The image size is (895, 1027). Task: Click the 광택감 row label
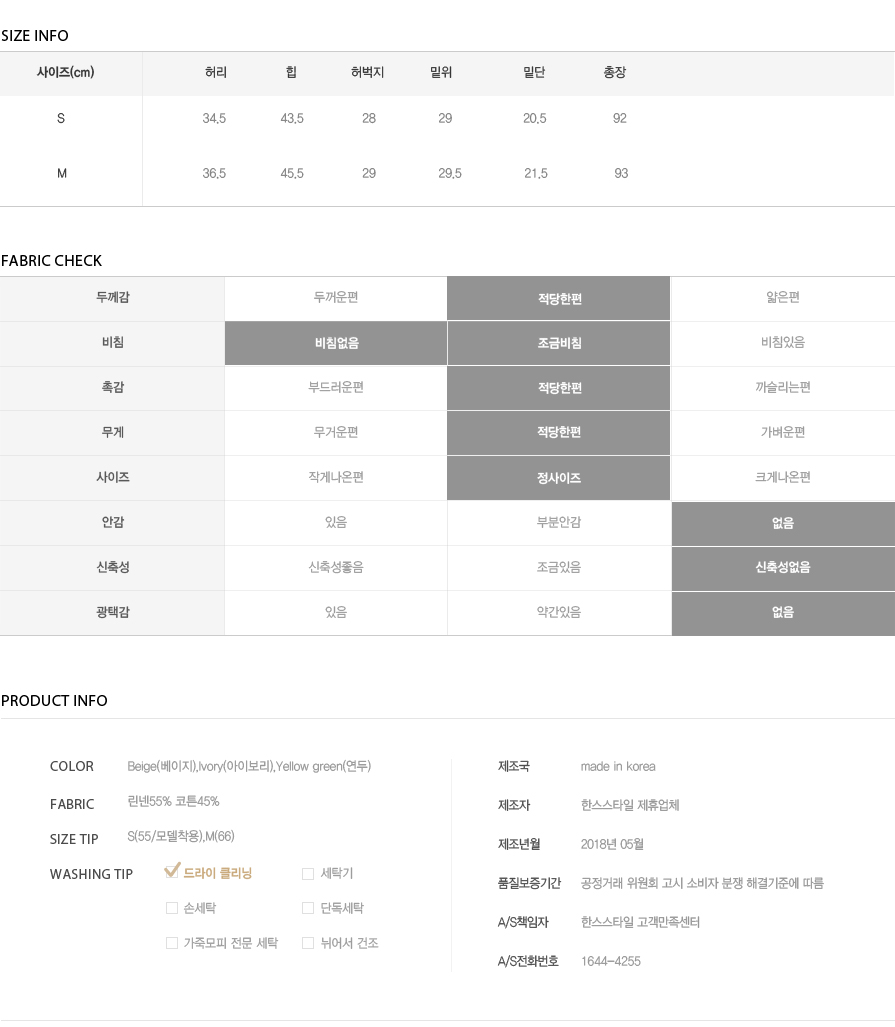coord(113,612)
